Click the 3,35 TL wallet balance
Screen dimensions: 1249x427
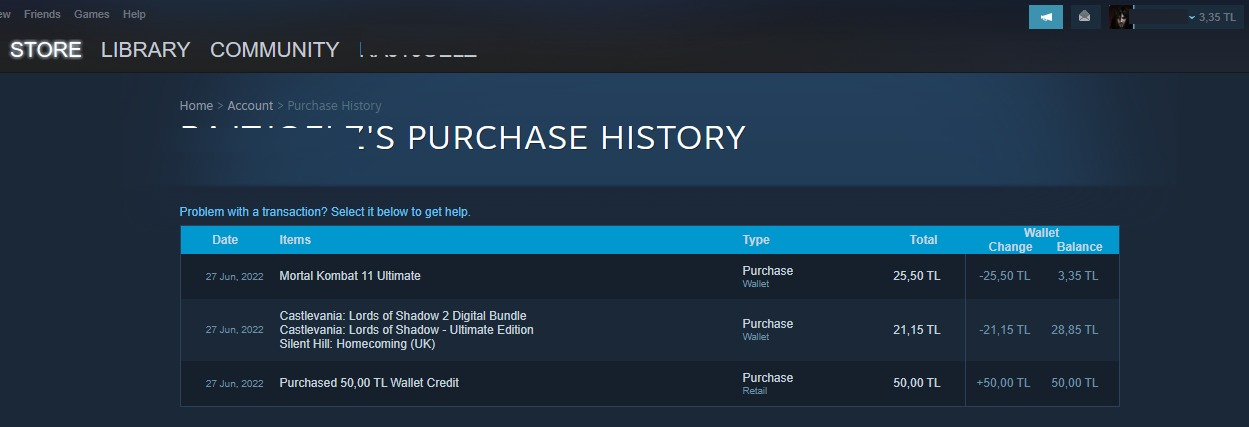pos(1217,17)
